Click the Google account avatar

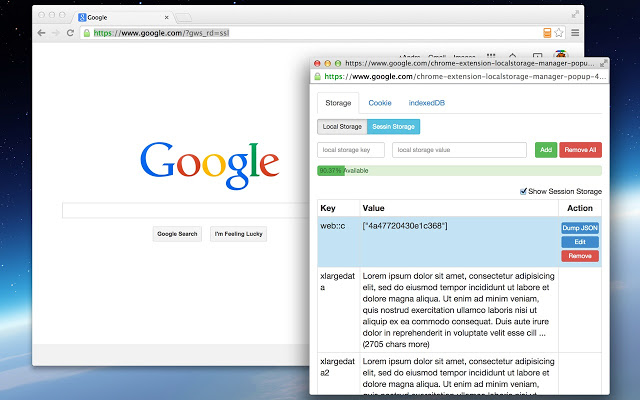[x=561, y=55]
